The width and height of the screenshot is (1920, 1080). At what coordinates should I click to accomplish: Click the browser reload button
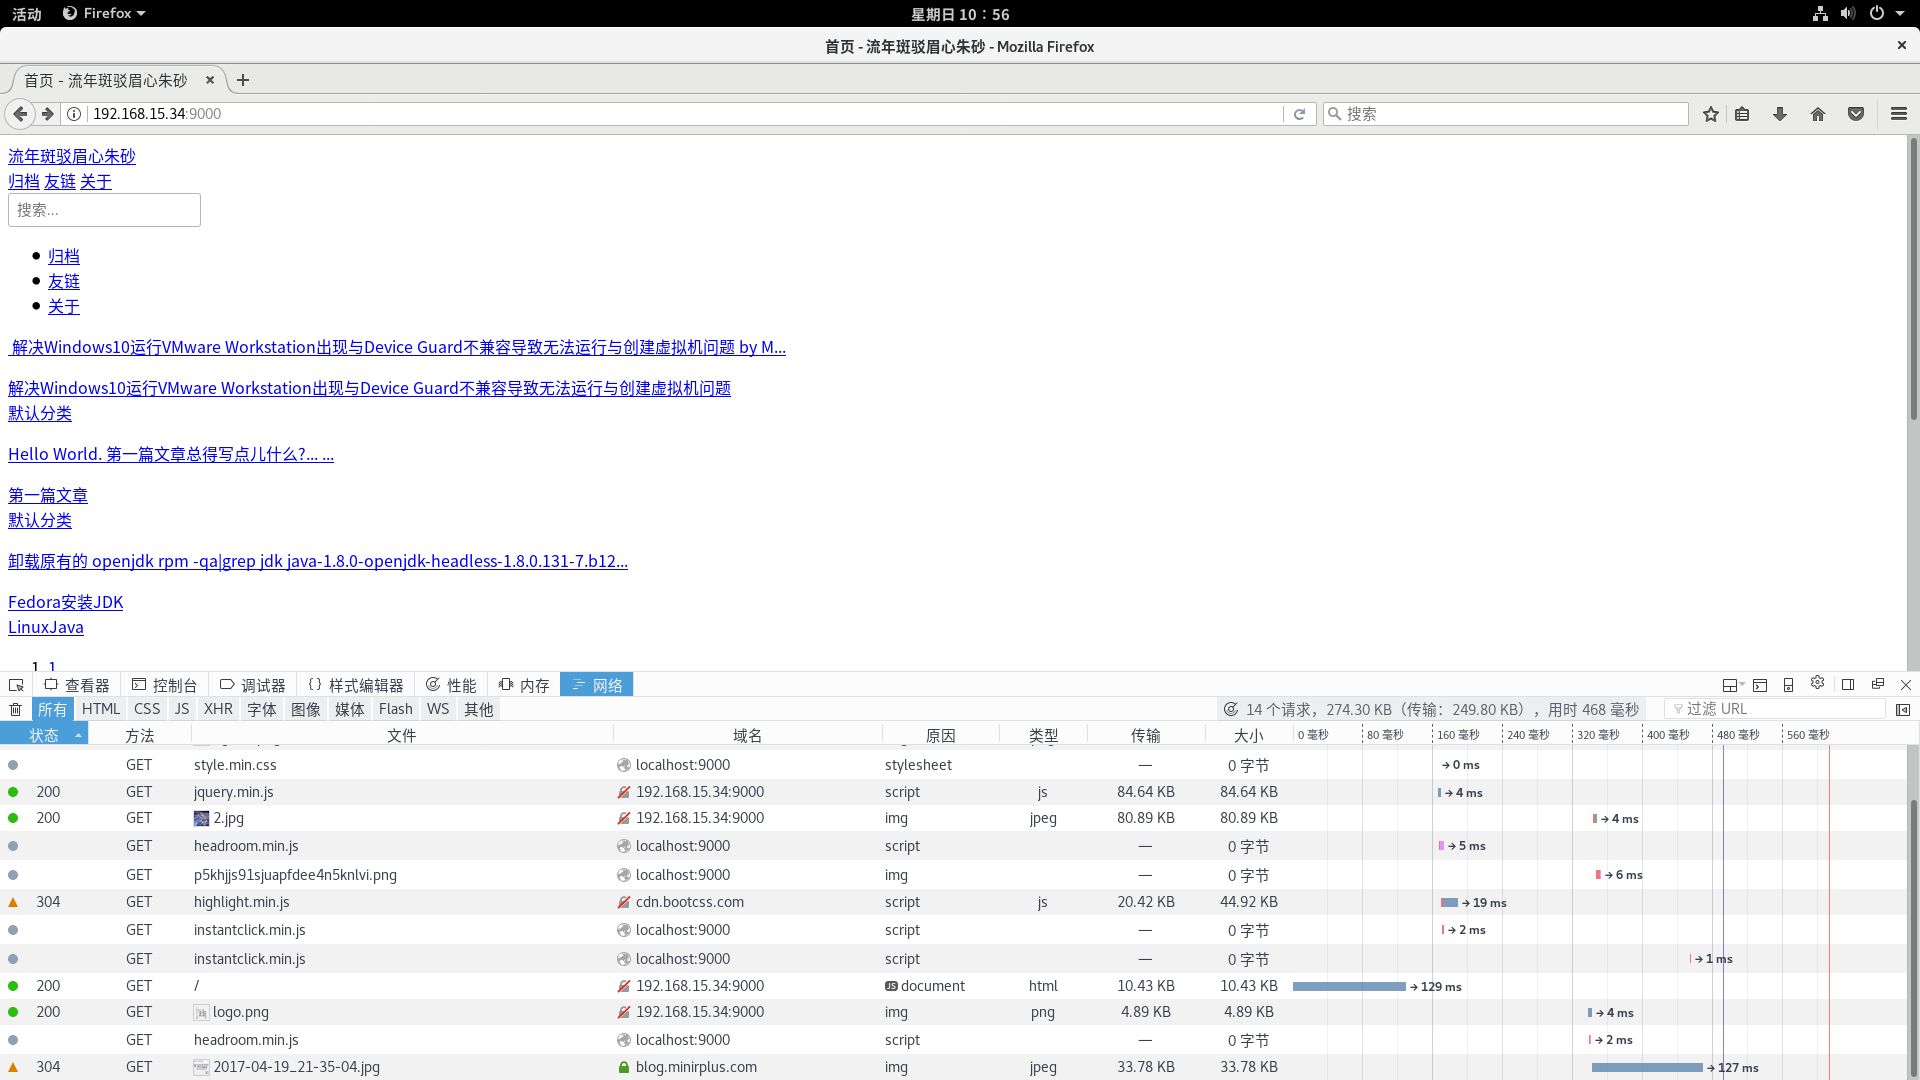tap(1299, 114)
